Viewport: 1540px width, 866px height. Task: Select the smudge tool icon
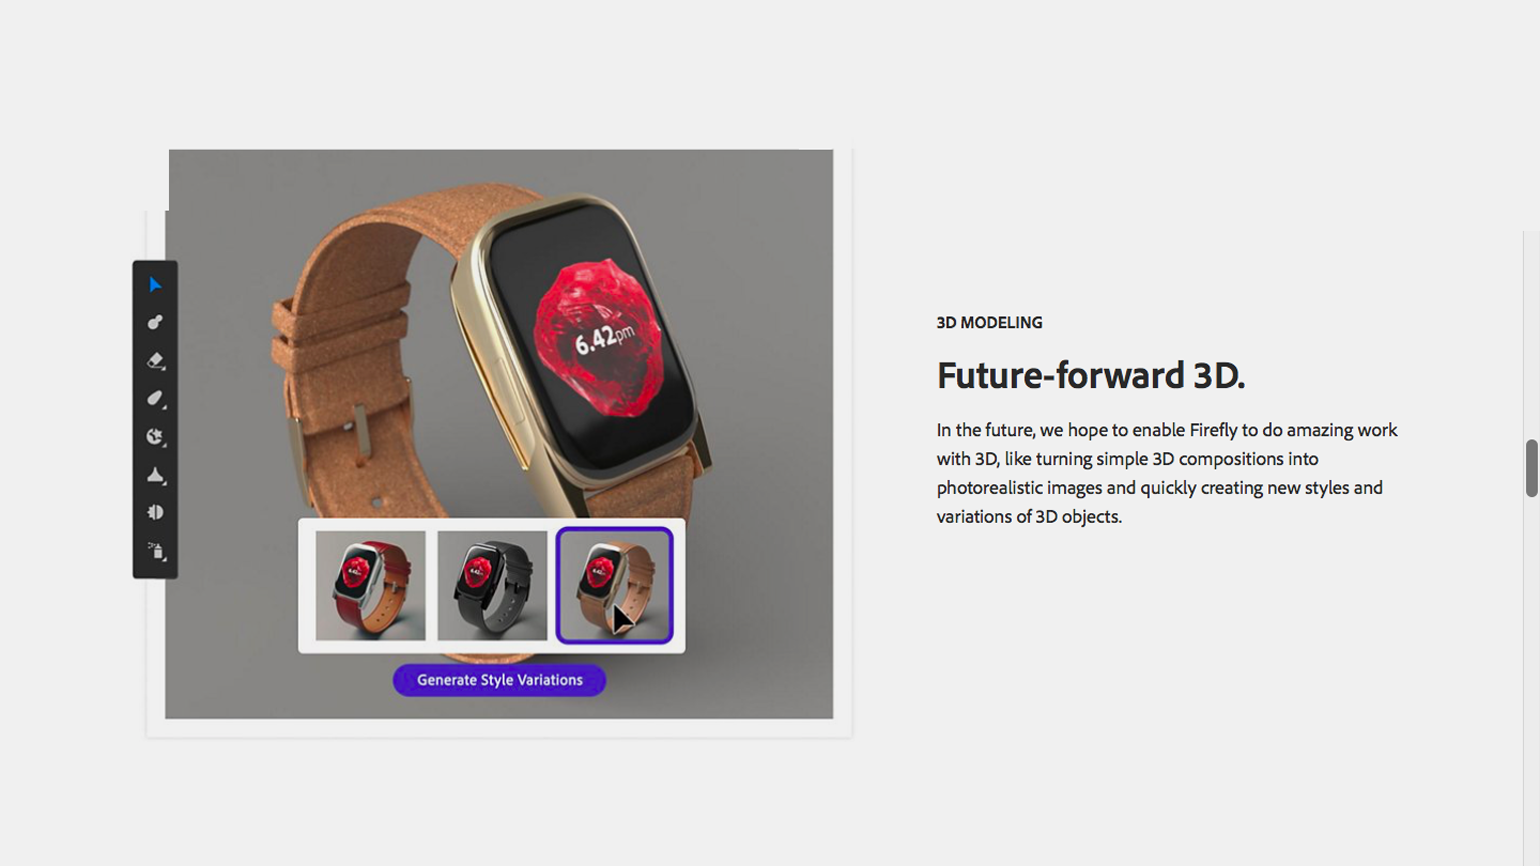pyautogui.click(x=155, y=398)
